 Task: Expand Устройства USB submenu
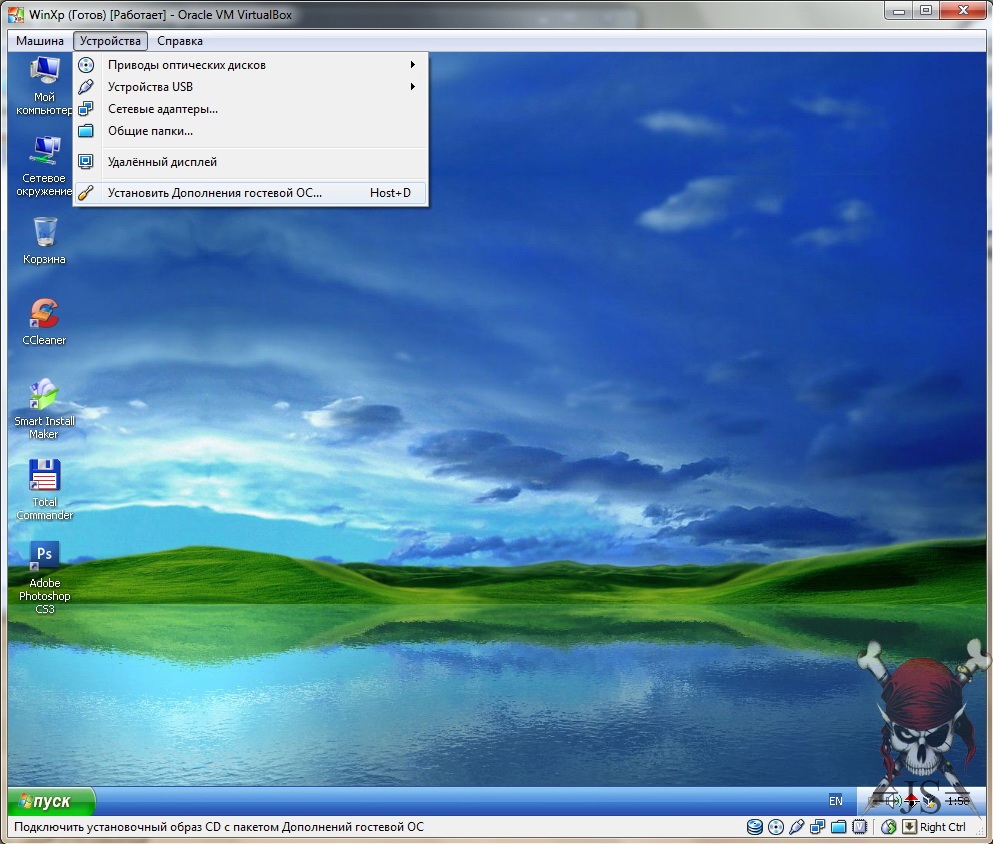coord(250,87)
